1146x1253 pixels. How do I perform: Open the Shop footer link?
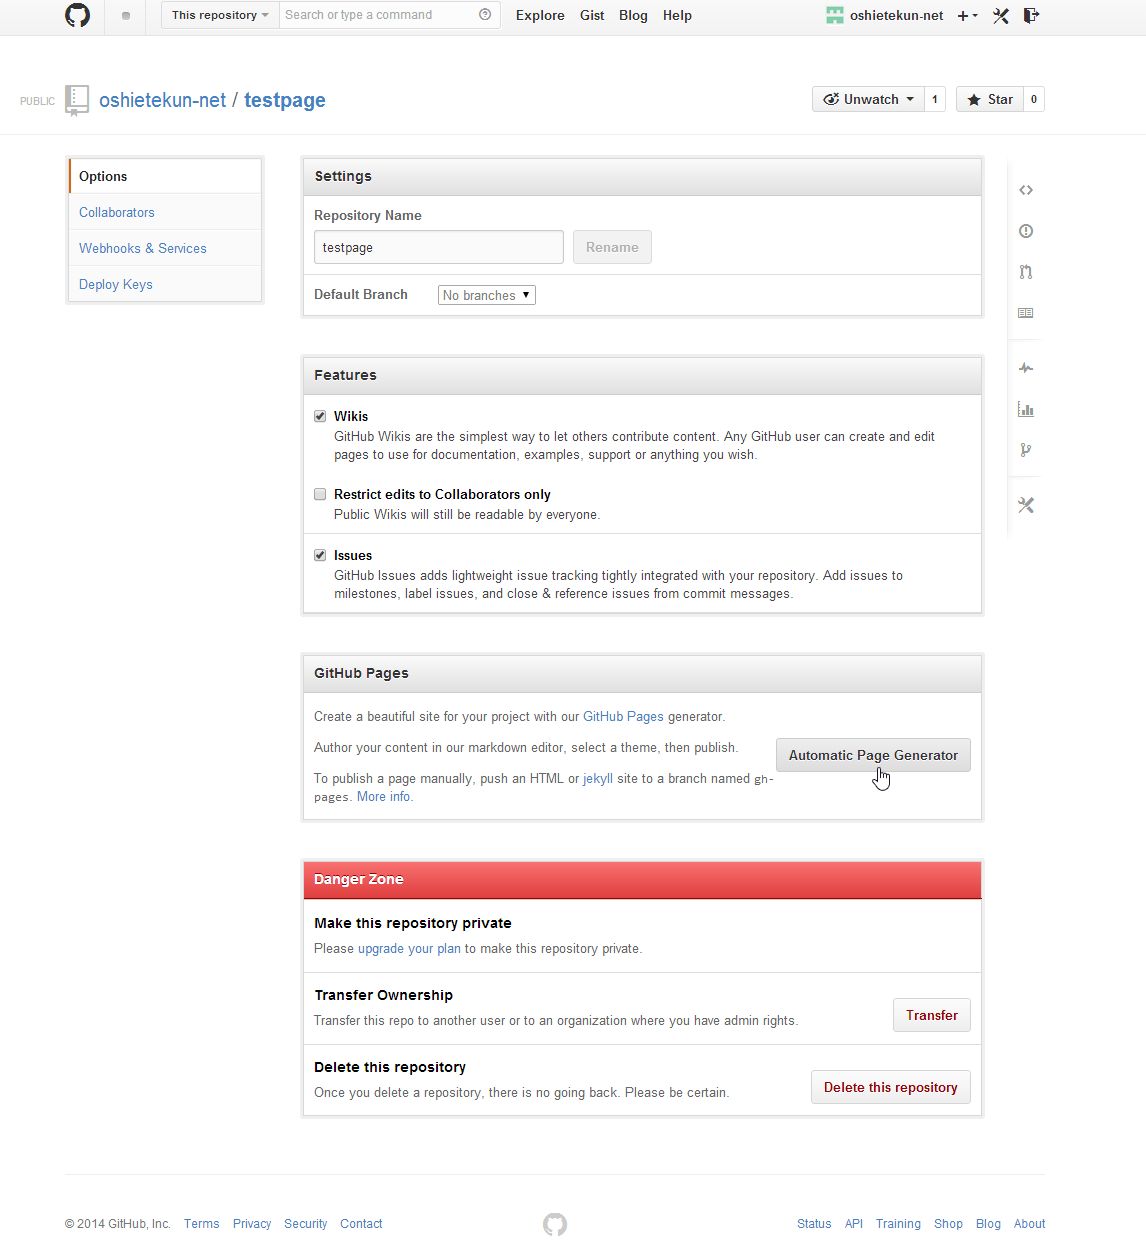pyautogui.click(x=948, y=1223)
